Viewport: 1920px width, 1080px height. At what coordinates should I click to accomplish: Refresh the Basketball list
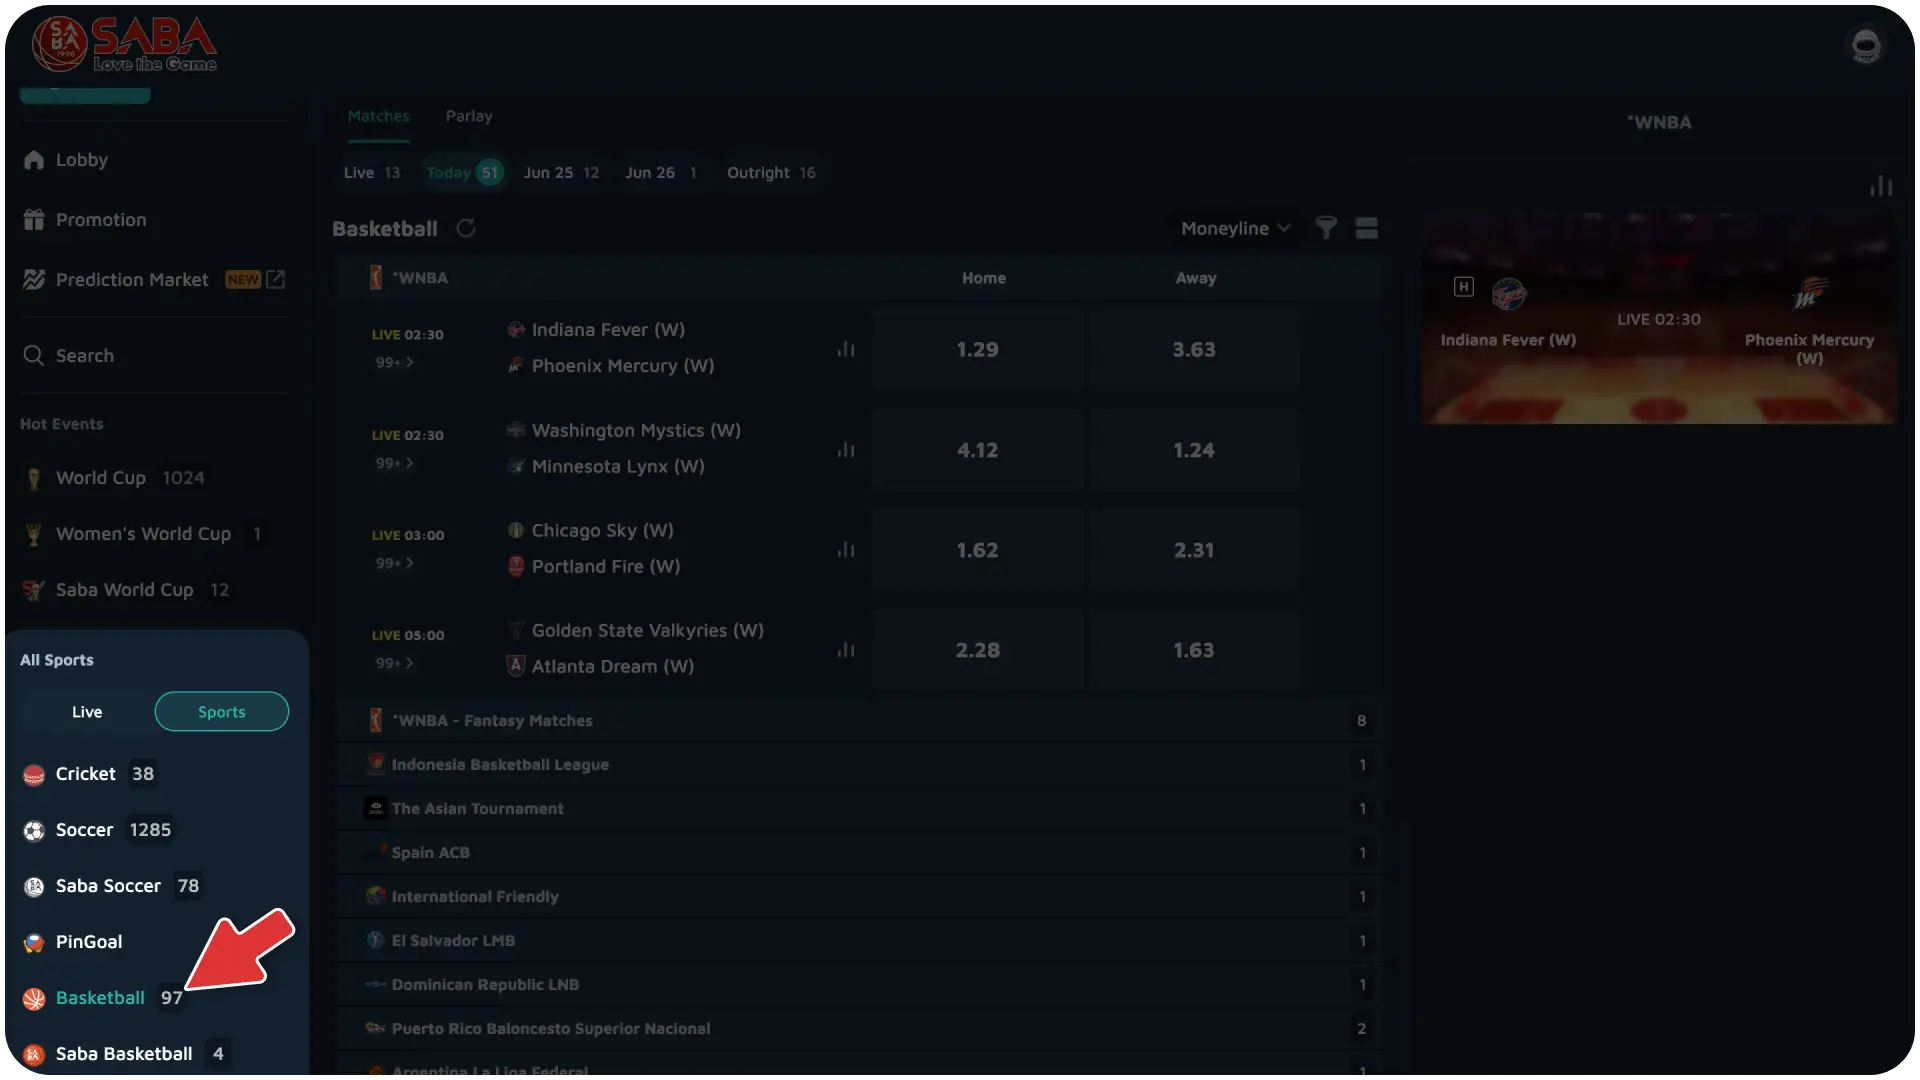tap(466, 228)
